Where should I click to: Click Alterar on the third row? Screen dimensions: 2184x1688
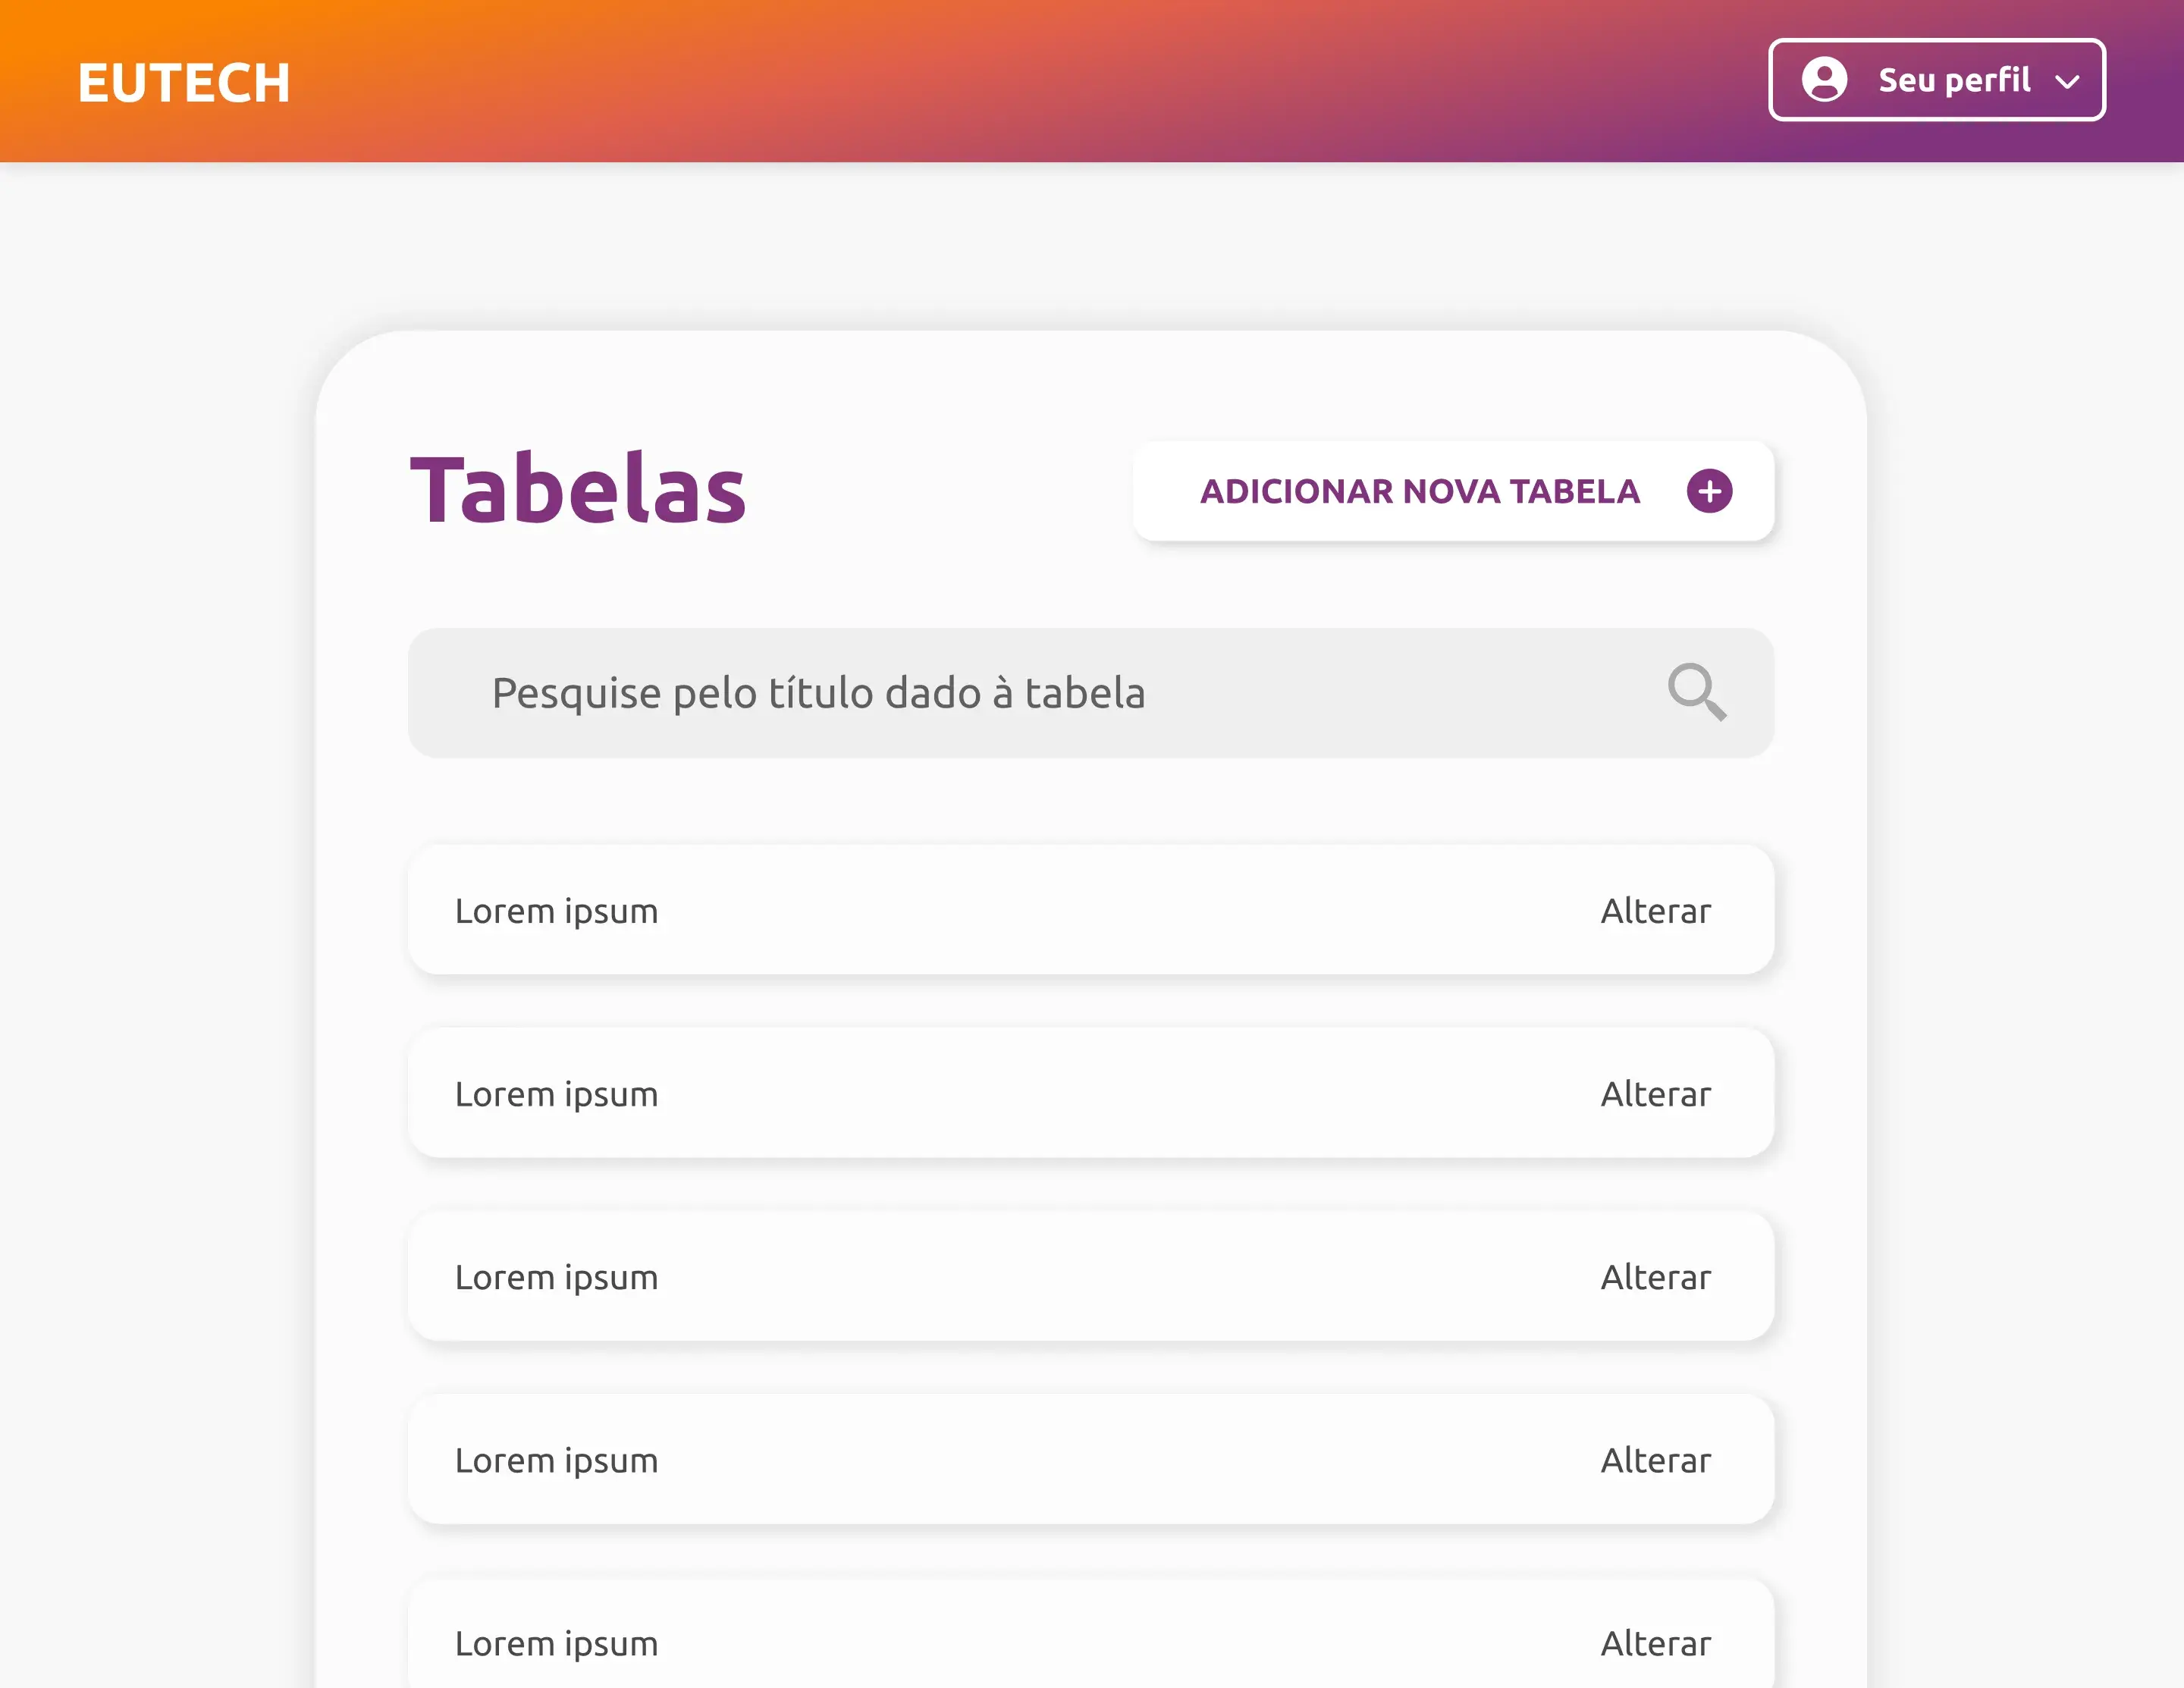click(x=1655, y=1277)
